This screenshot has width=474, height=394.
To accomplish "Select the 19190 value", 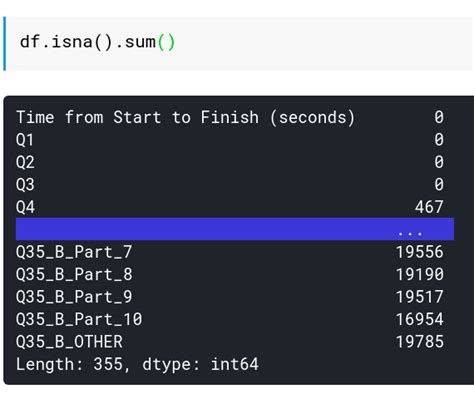I will 420,274.
